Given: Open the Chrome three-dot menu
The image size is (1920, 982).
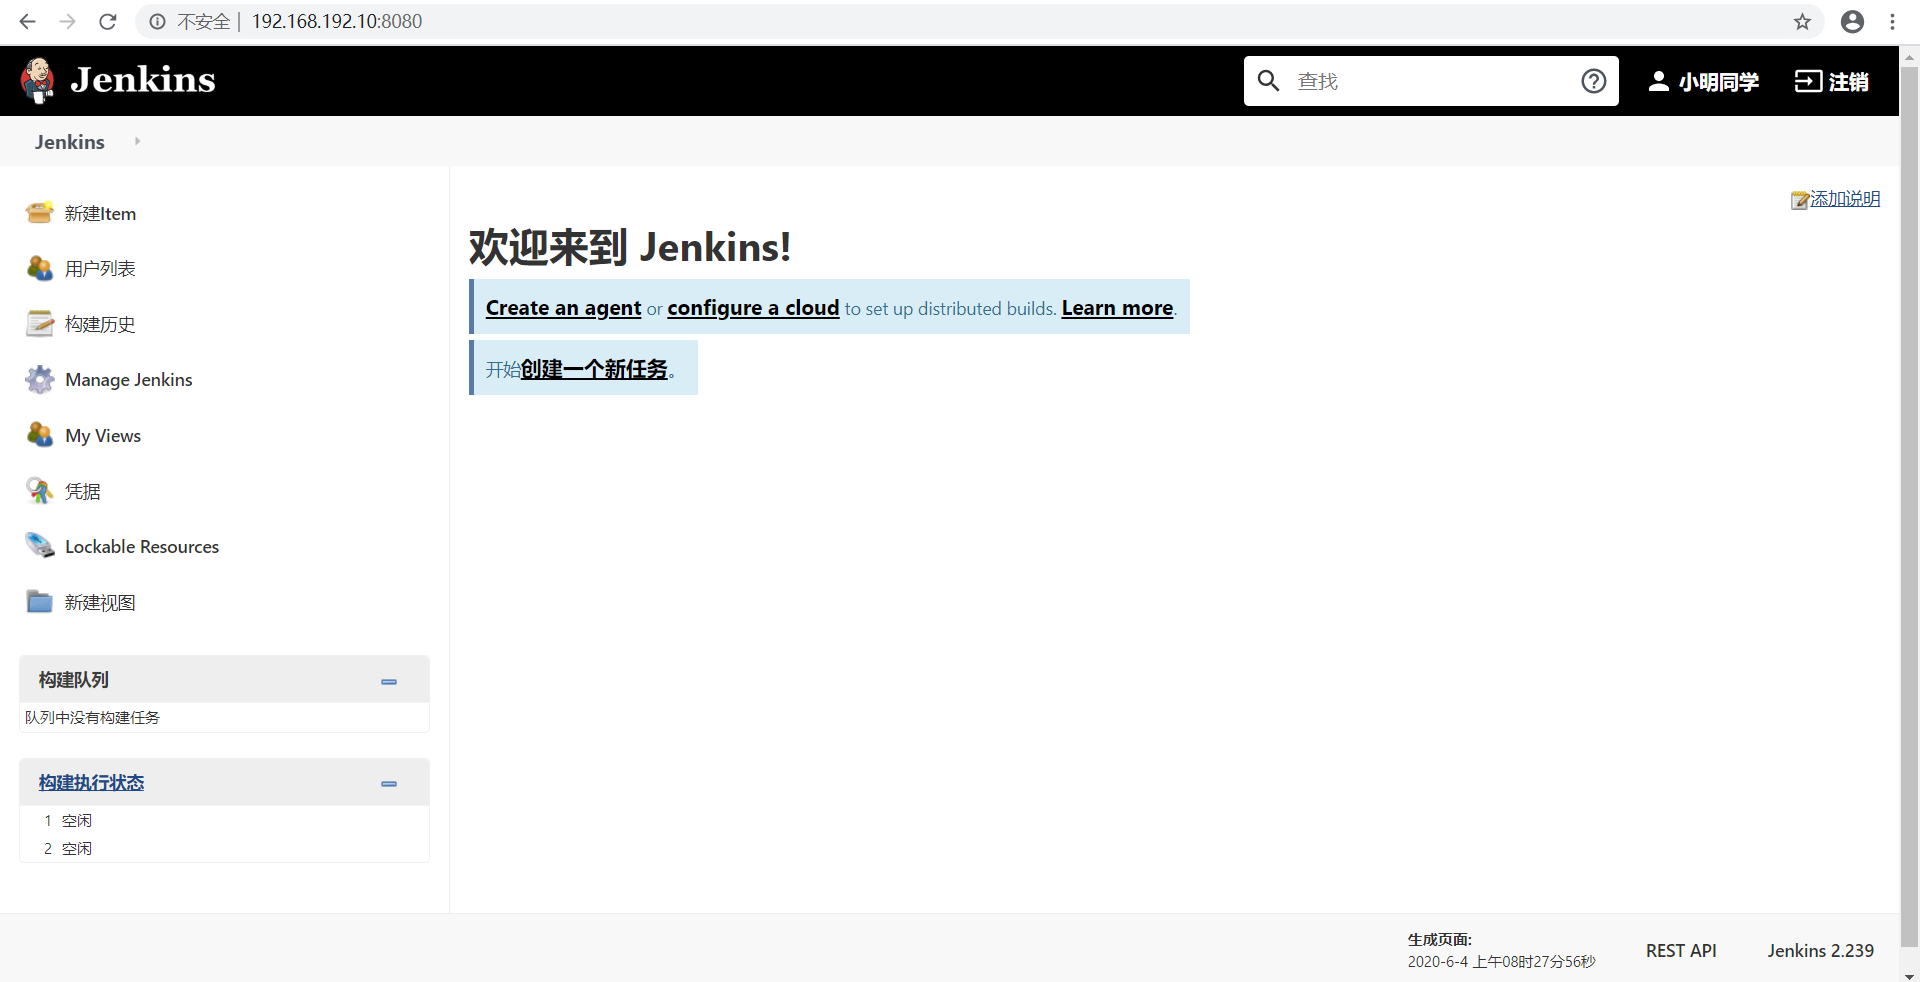Looking at the screenshot, I should click(1892, 21).
